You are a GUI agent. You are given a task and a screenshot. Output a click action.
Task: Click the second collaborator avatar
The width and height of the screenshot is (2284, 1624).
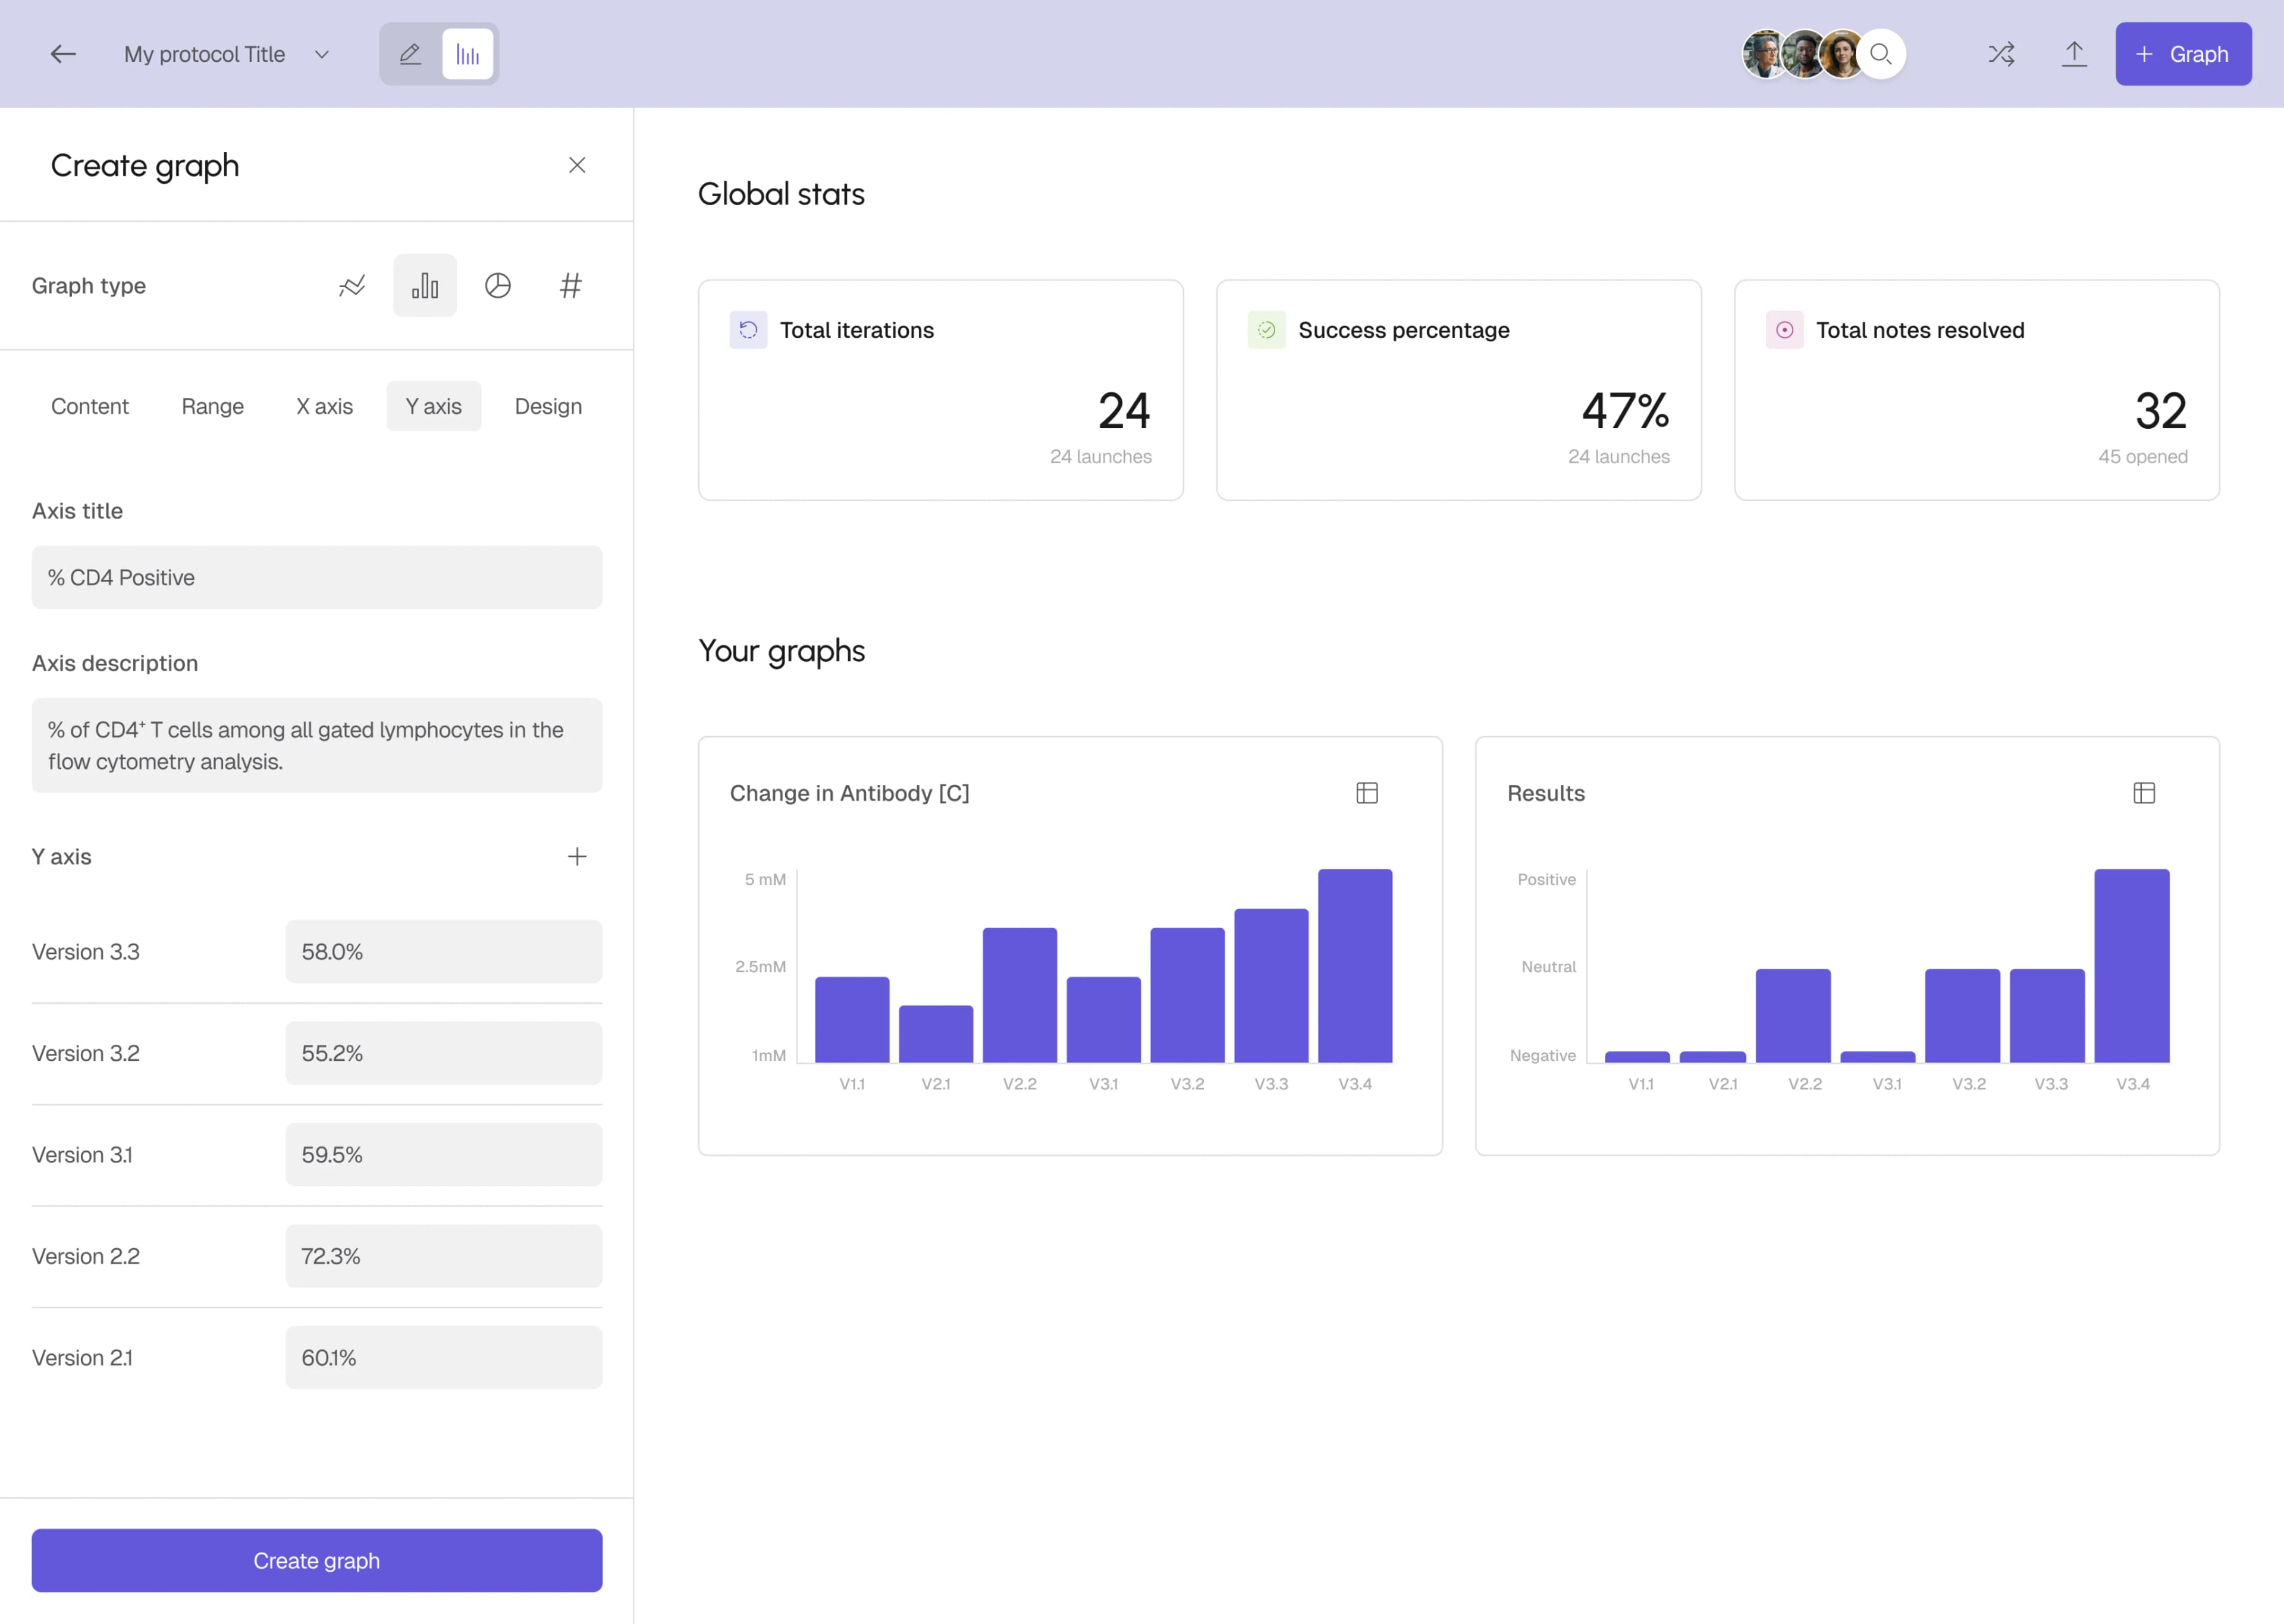tap(1804, 54)
